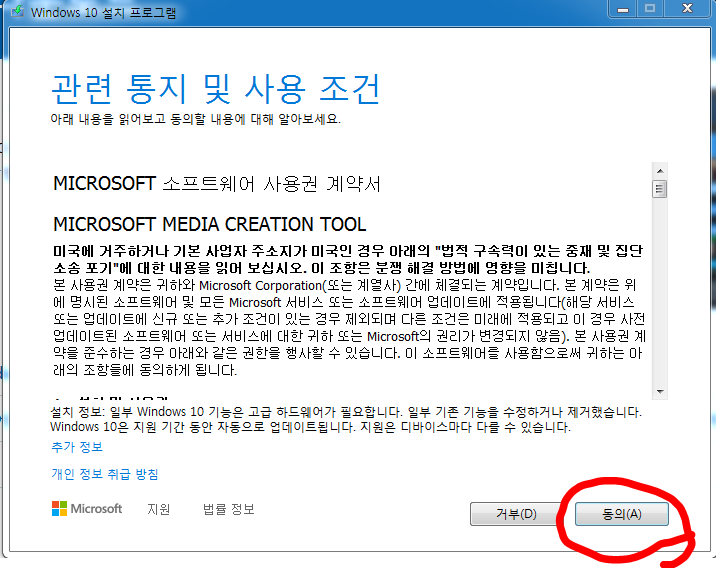Screen dimensions: 716x568
Task: Click the license scrollbar up arrow
Action: pos(660,171)
